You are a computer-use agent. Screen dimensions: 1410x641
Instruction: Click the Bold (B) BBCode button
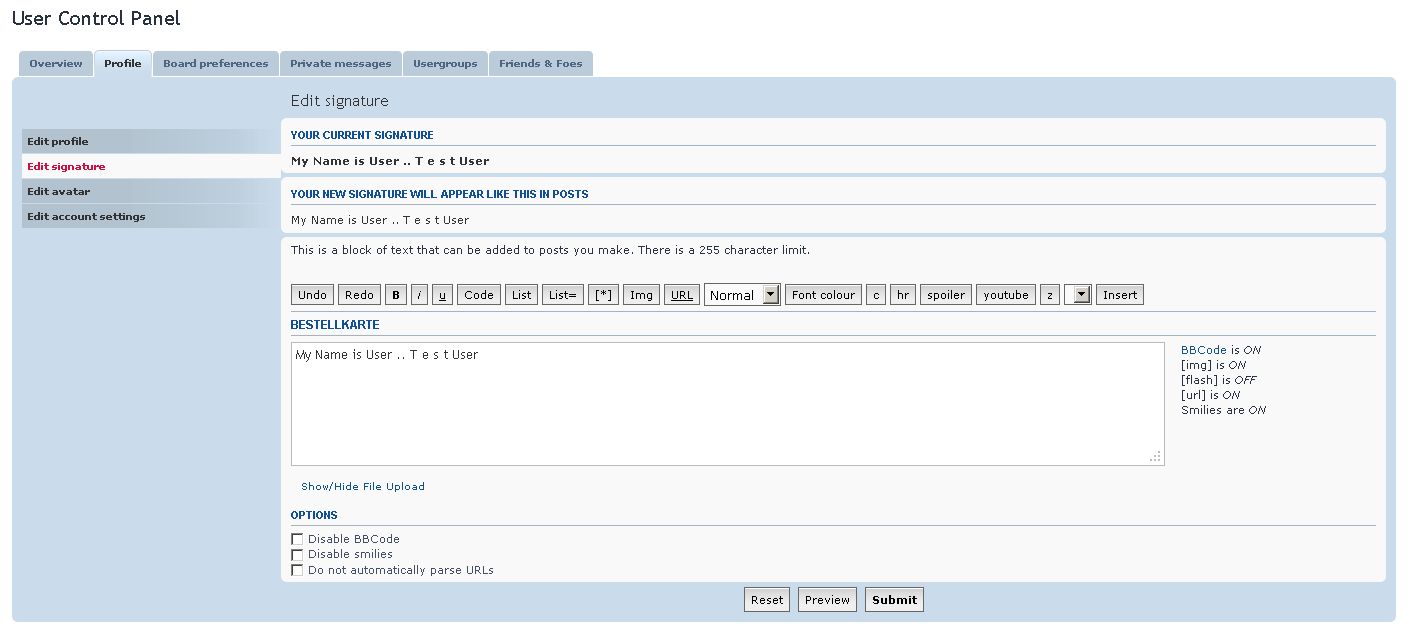click(396, 295)
